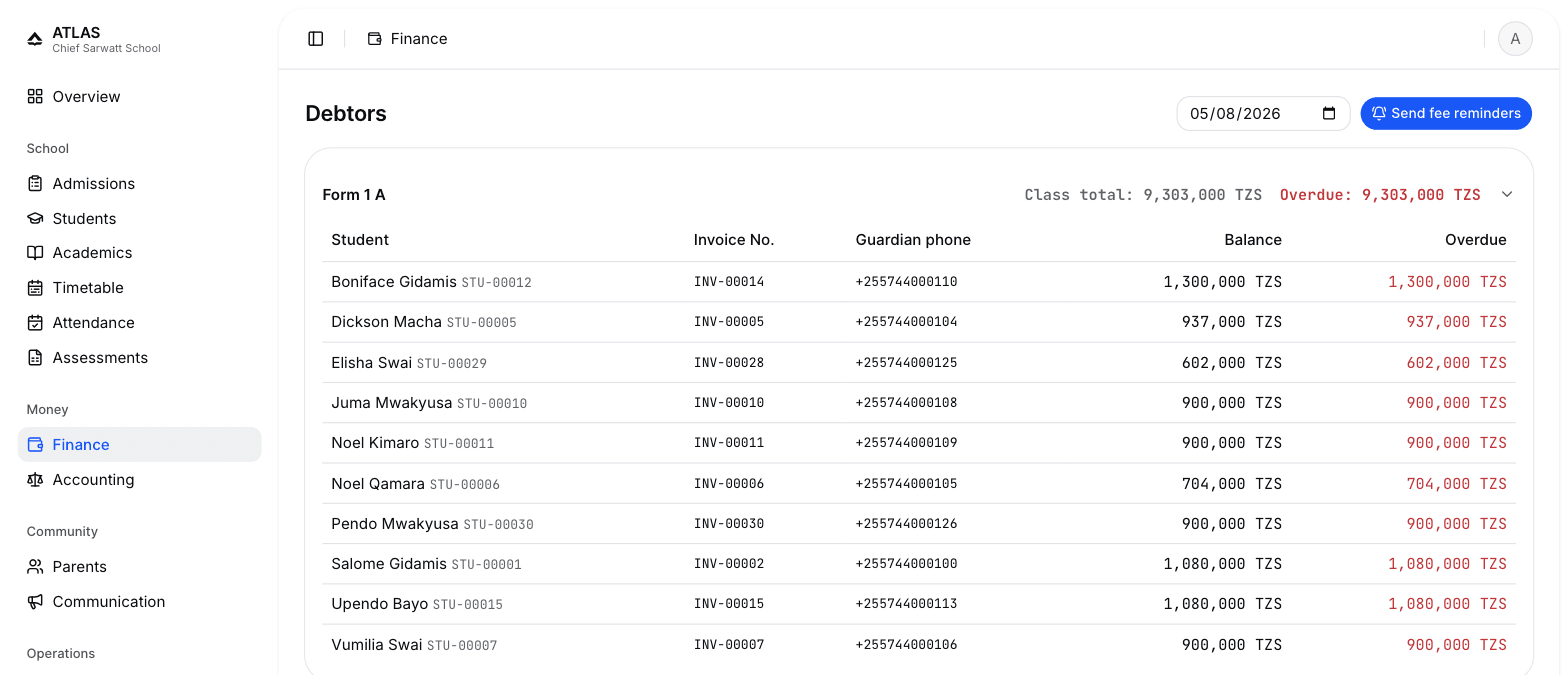This screenshot has height=675, width=1568.
Task: Open the user avatar A
Action: (x=1515, y=39)
